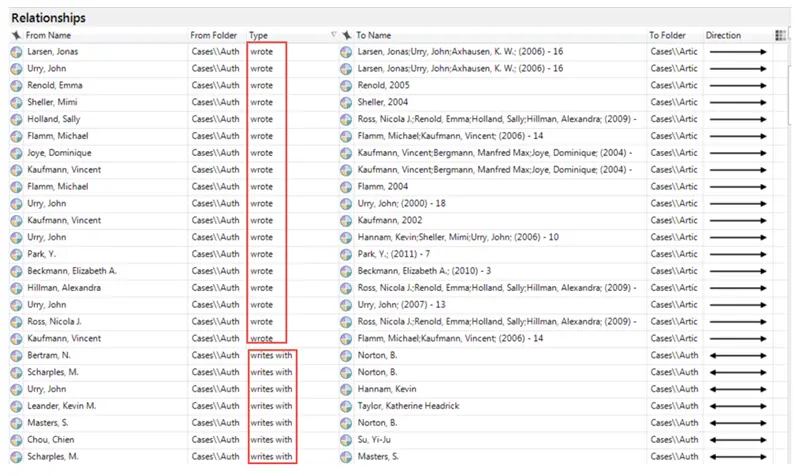The width and height of the screenshot is (800, 476).
Task: Click the two-way arrow in Leander, Kevin M. row
Action: coord(738,406)
